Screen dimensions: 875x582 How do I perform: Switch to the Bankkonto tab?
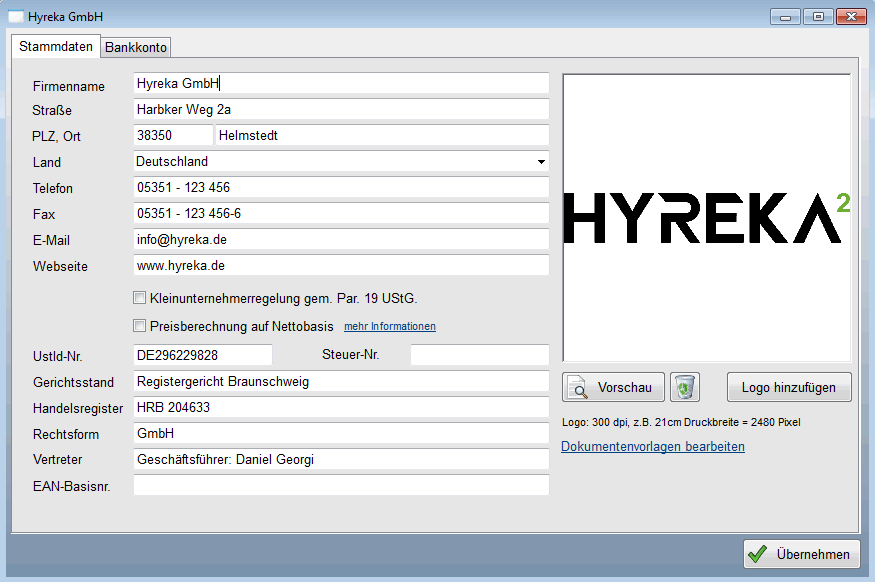click(136, 47)
